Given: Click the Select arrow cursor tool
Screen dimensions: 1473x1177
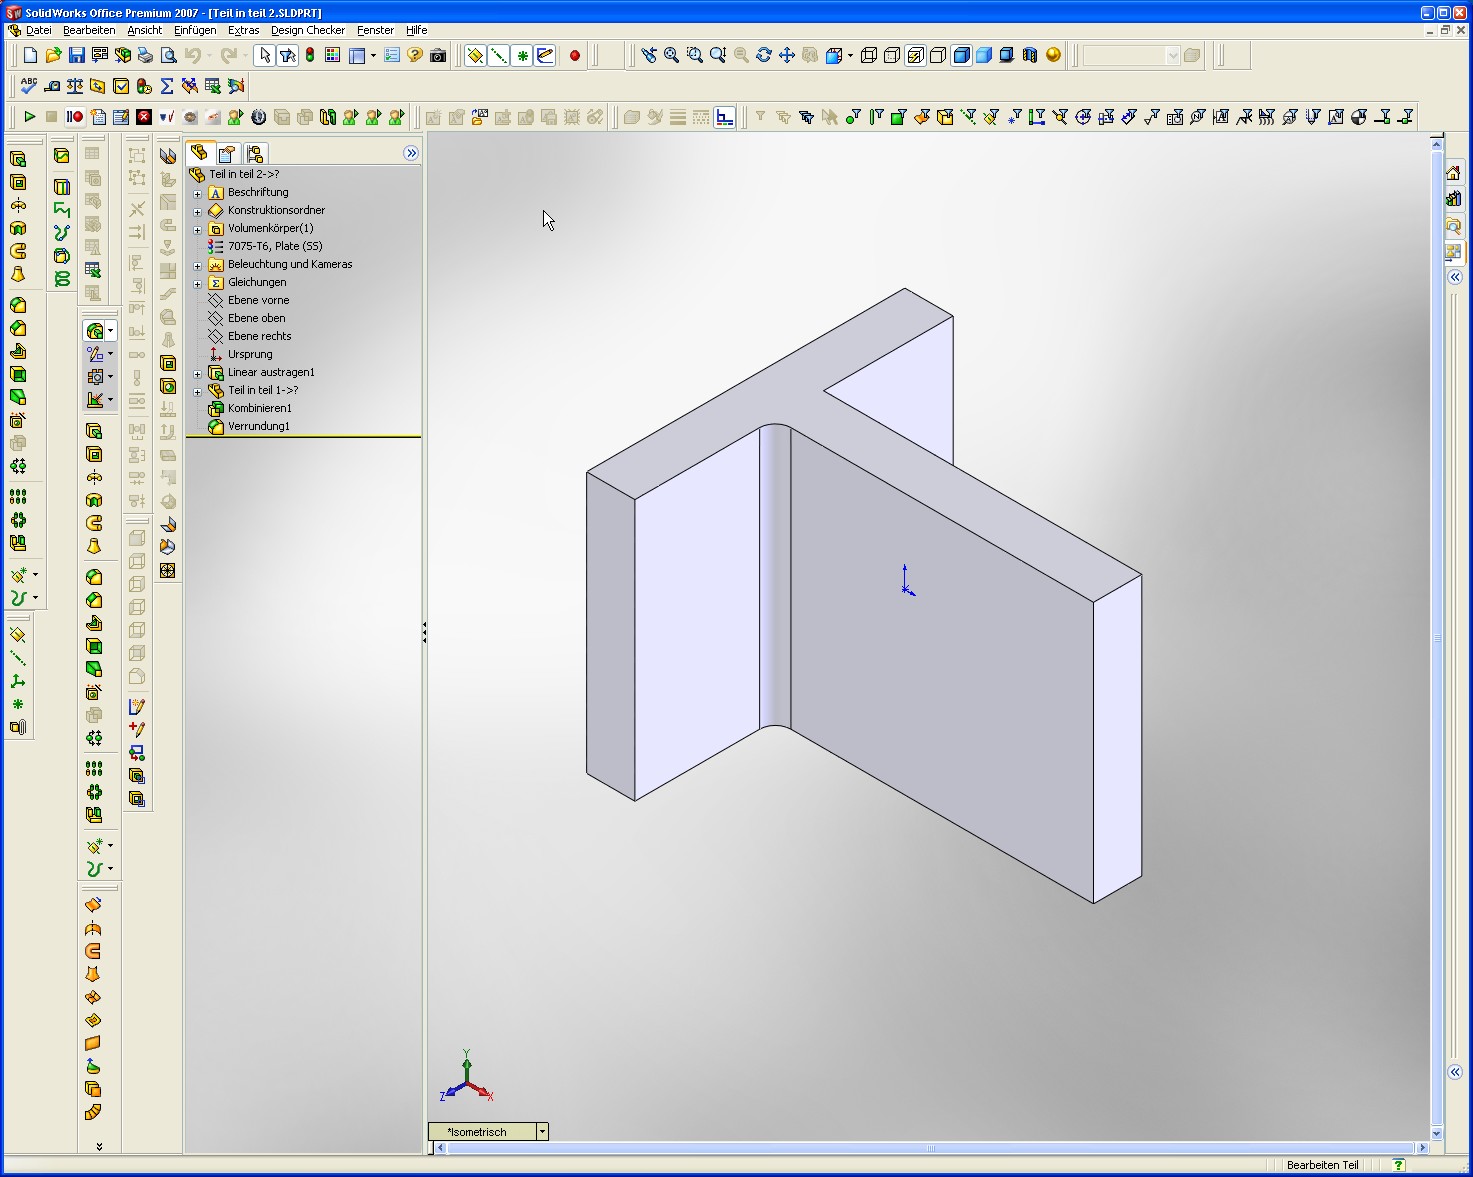Looking at the screenshot, I should [264, 55].
